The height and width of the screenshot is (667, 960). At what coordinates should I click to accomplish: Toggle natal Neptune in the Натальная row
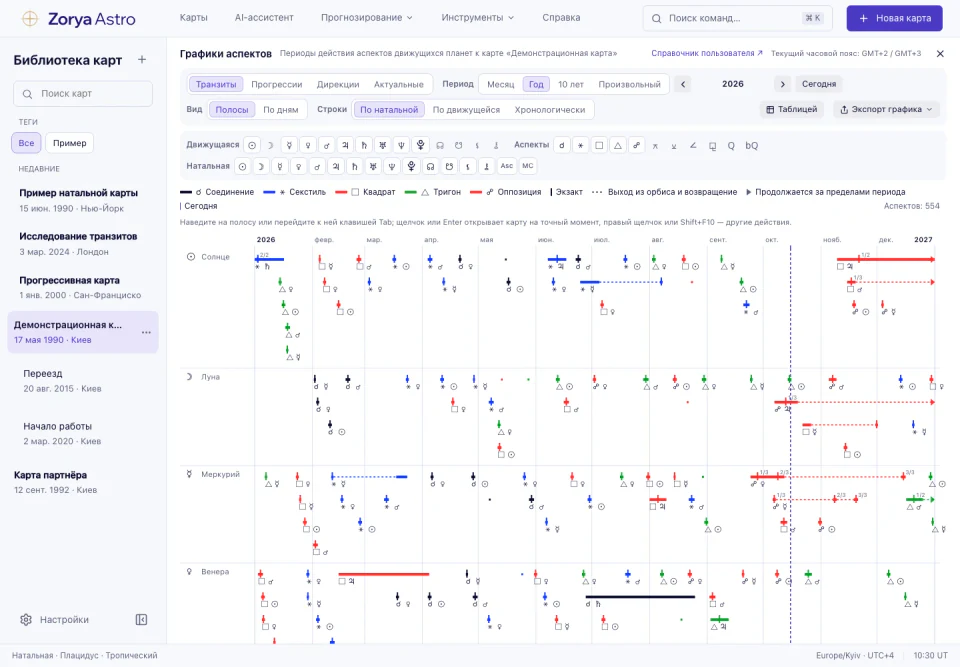coord(392,166)
